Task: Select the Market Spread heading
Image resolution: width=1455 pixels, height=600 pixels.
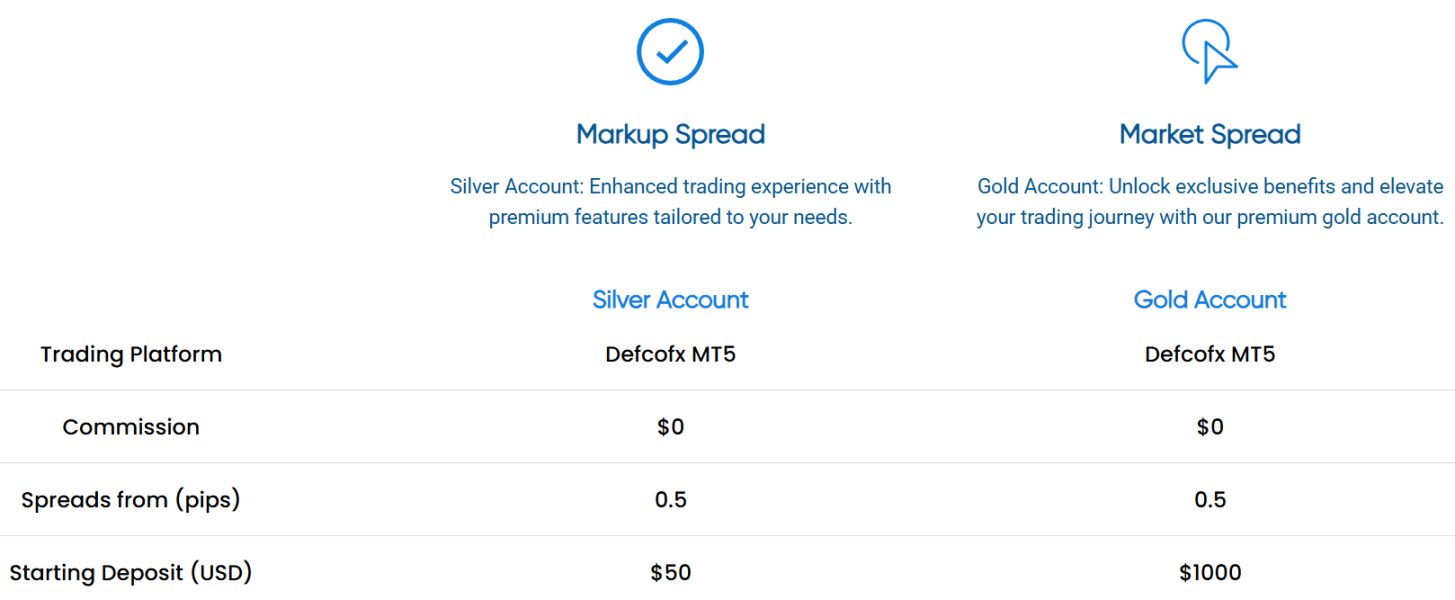Action: click(x=1210, y=134)
